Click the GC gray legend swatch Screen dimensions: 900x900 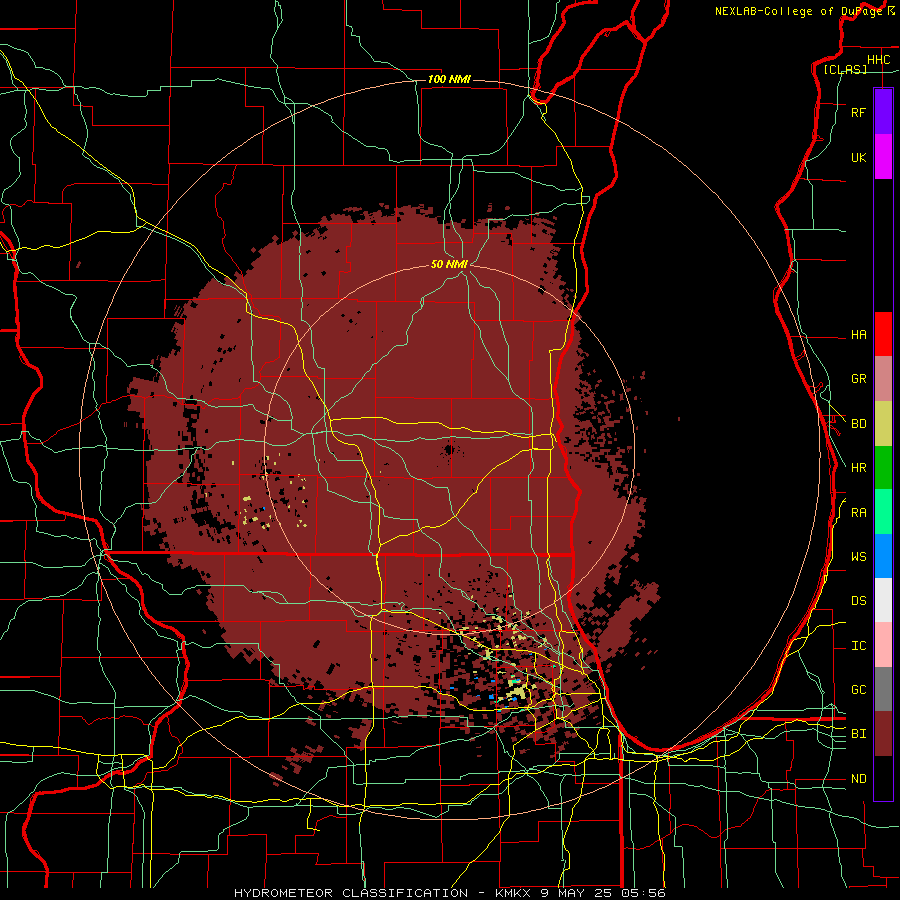coord(883,689)
